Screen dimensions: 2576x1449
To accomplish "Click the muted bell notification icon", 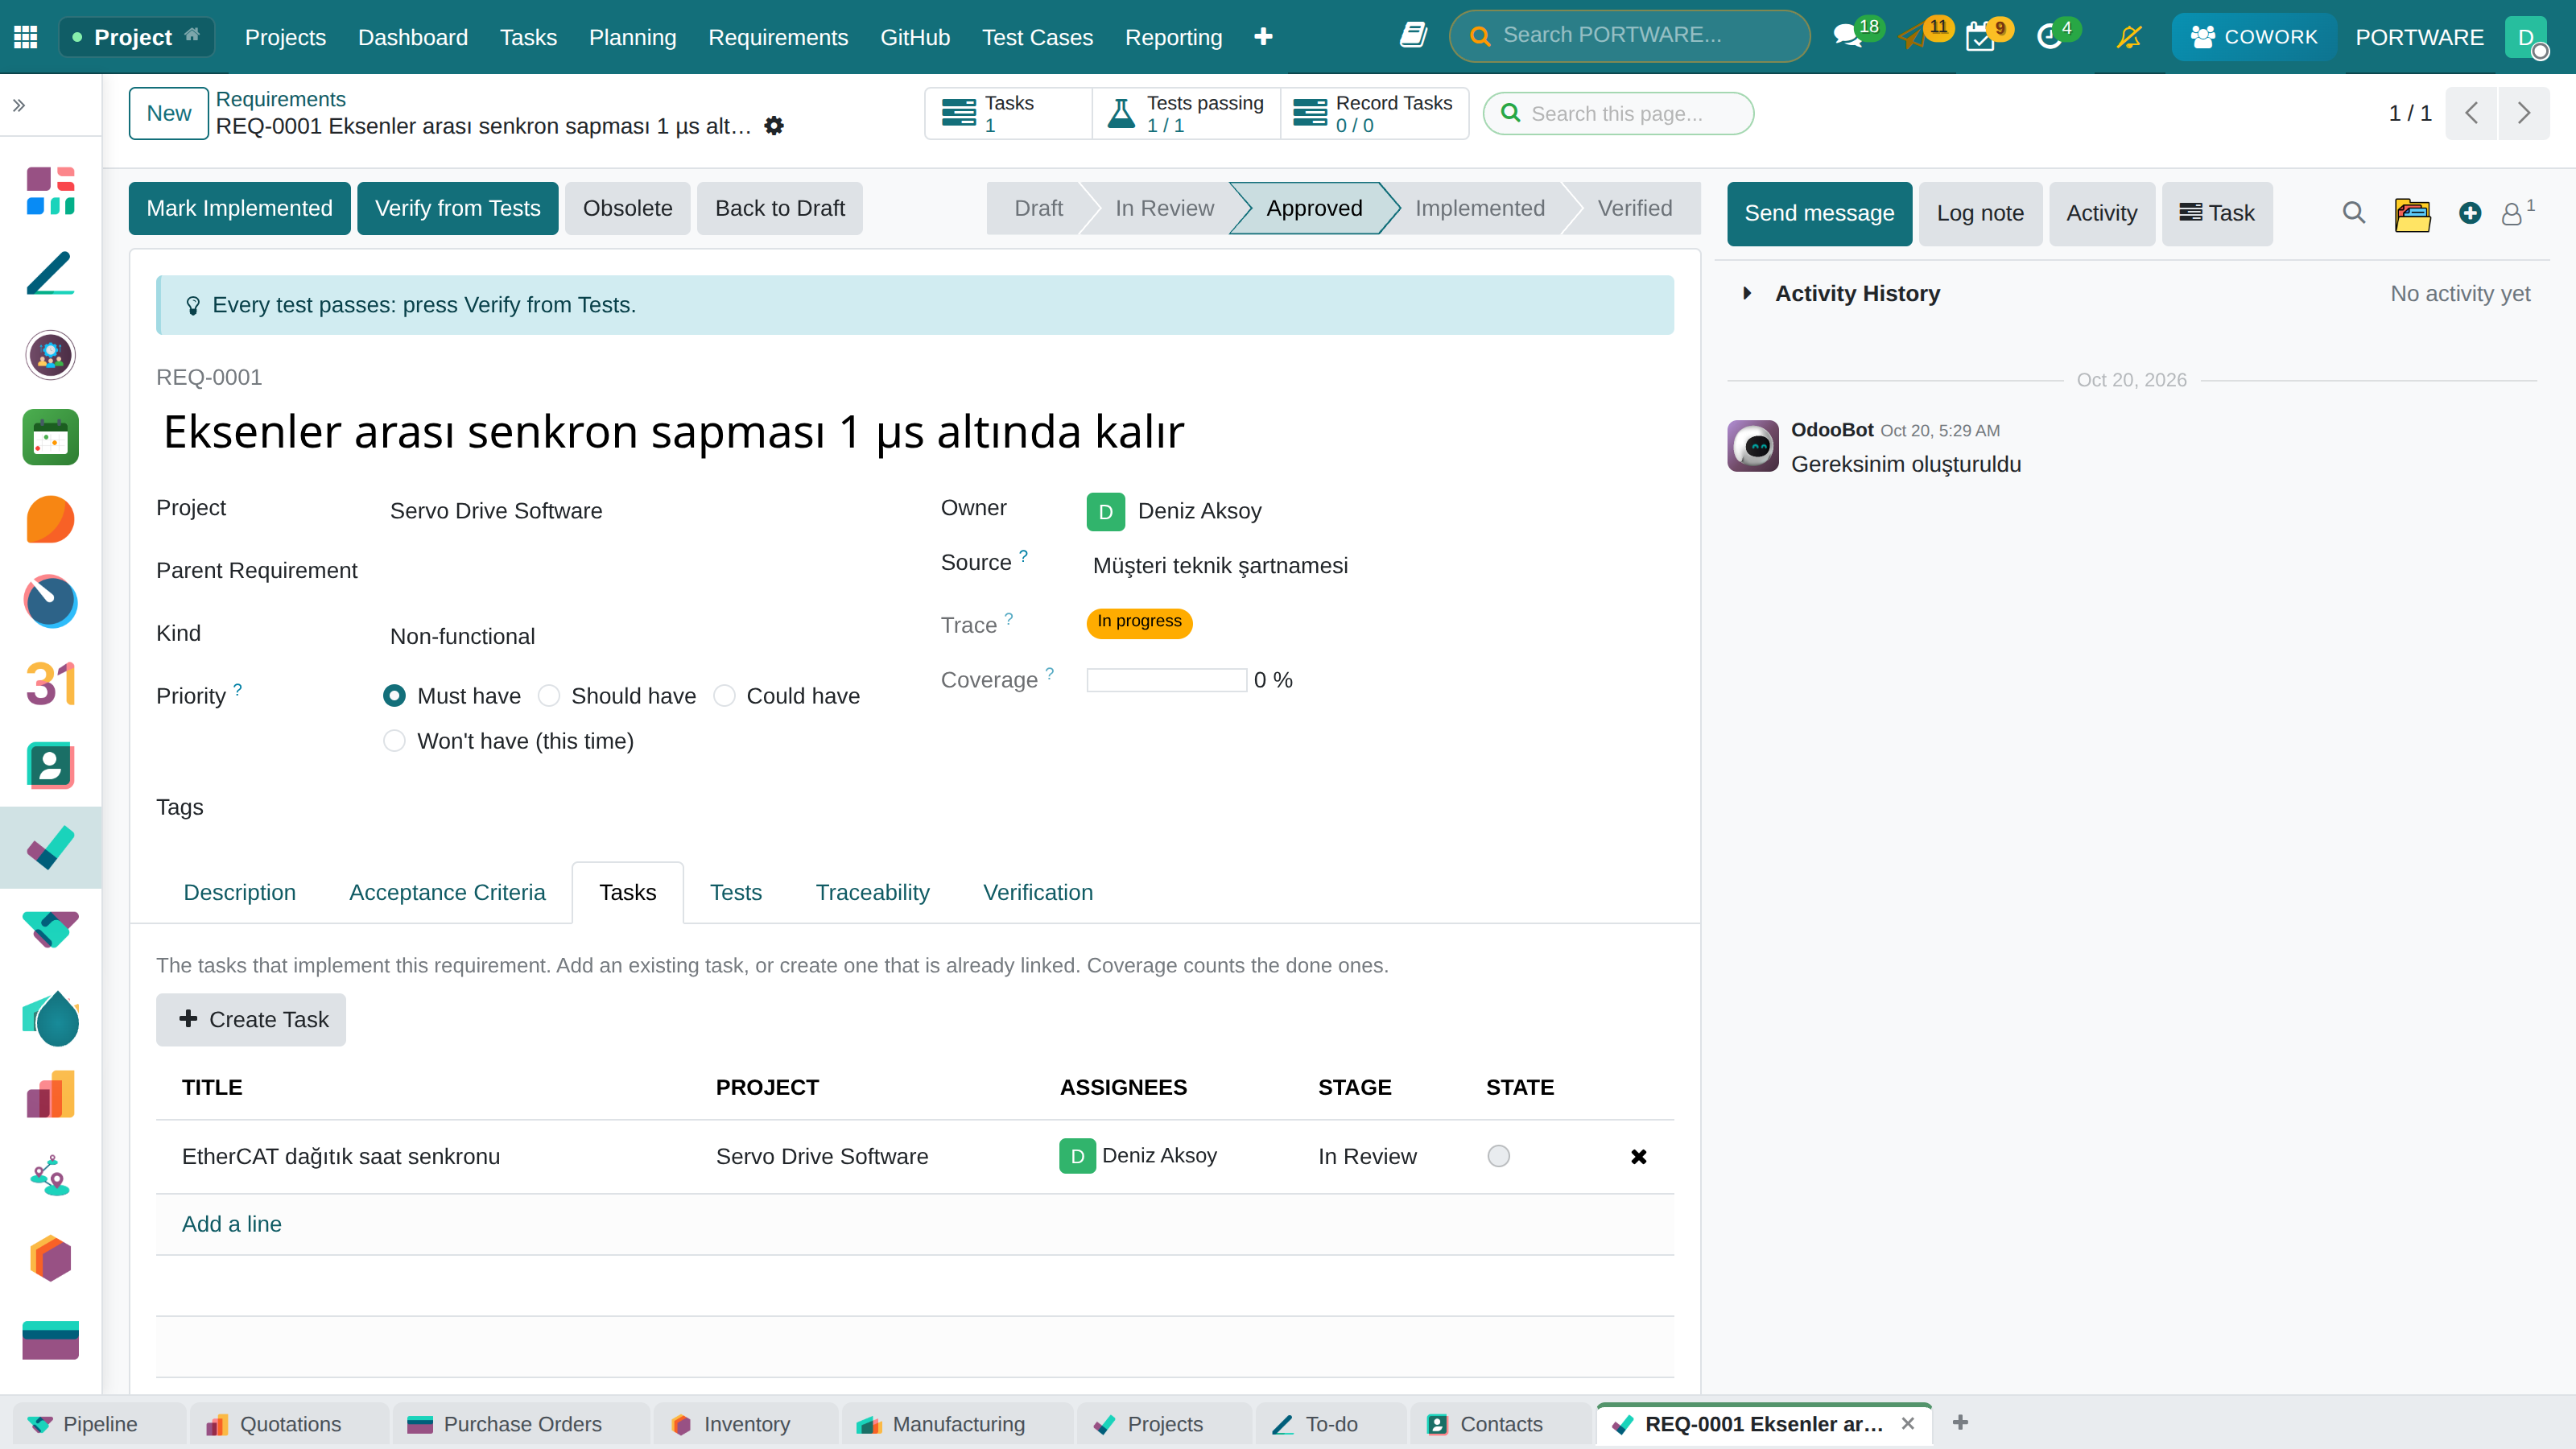I will tap(2129, 37).
